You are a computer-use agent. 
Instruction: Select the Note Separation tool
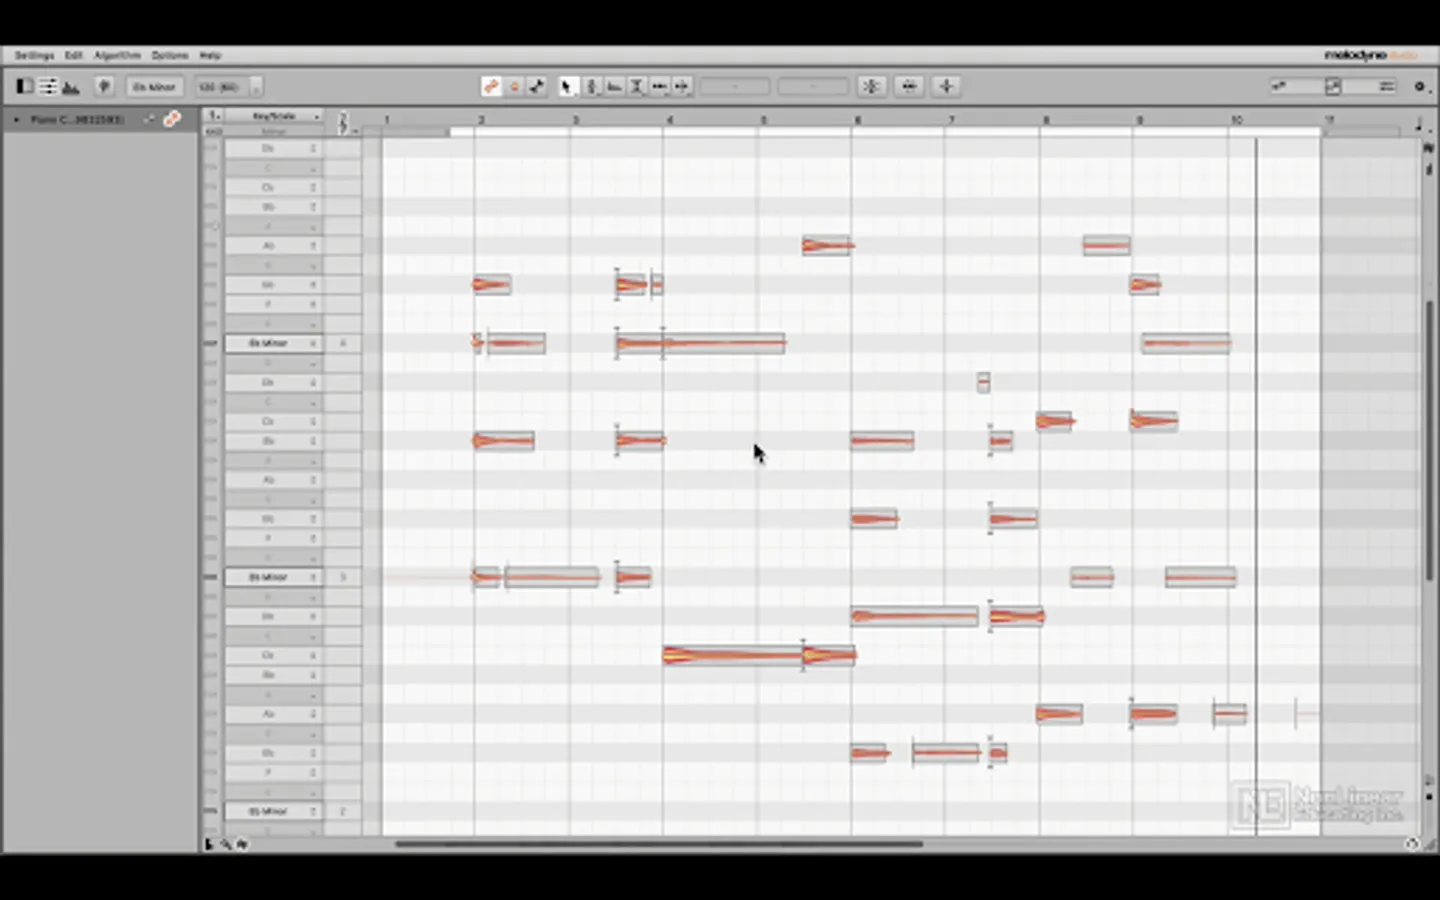(x=682, y=87)
